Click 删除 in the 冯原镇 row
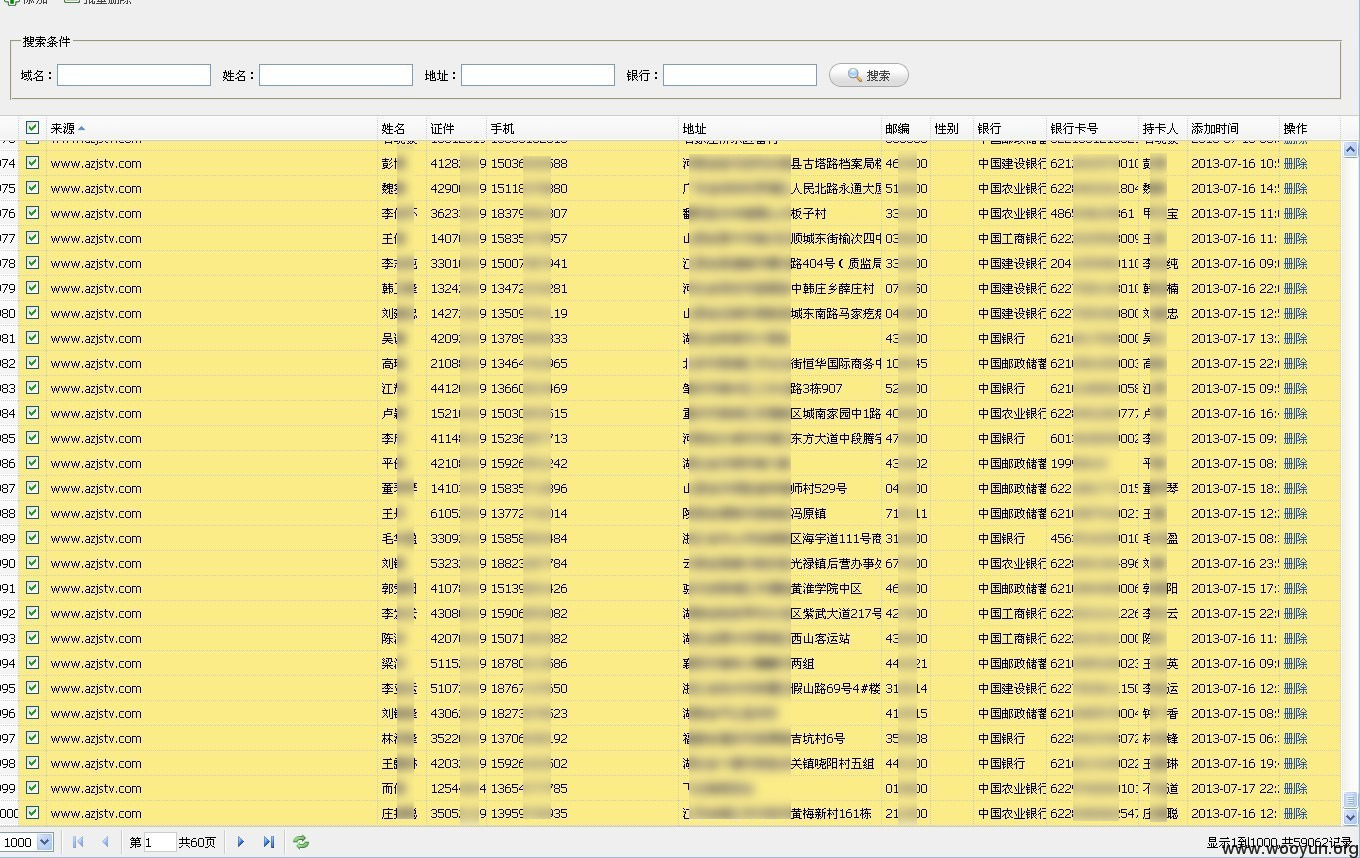This screenshot has width=1360, height=858. coord(1295,514)
